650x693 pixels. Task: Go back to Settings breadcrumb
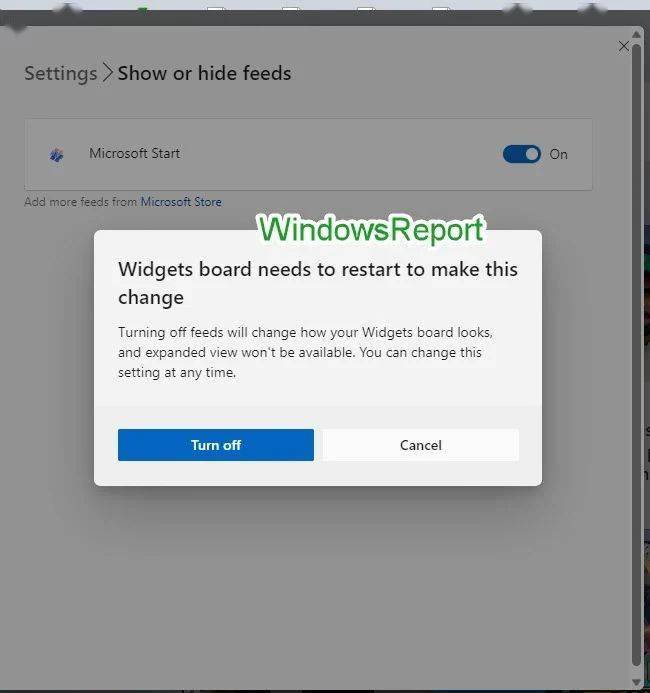(61, 73)
